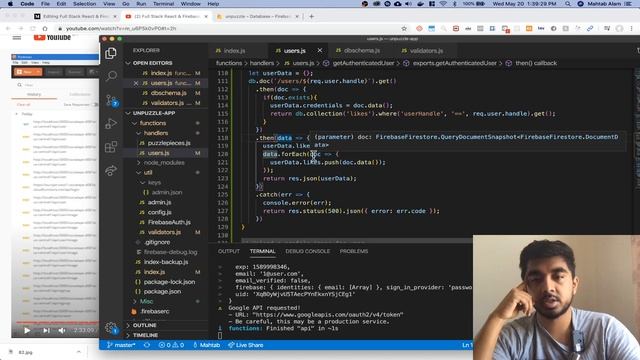The height and width of the screenshot is (360, 640).
Task: Click Live Share in the status bar
Action: coord(246,345)
